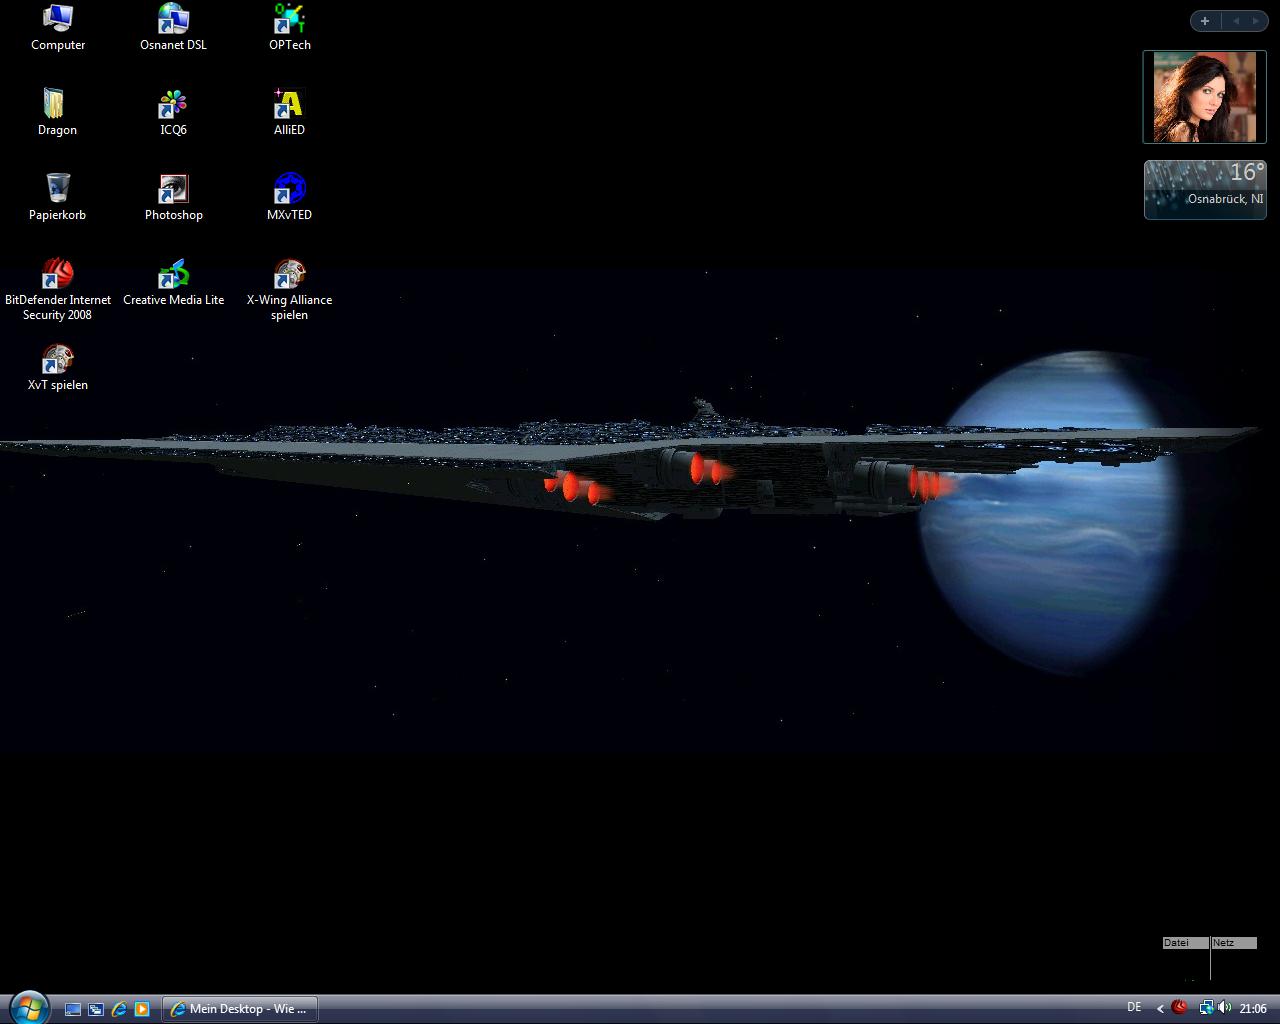Open the volume speaker icon in tray

1225,1008
